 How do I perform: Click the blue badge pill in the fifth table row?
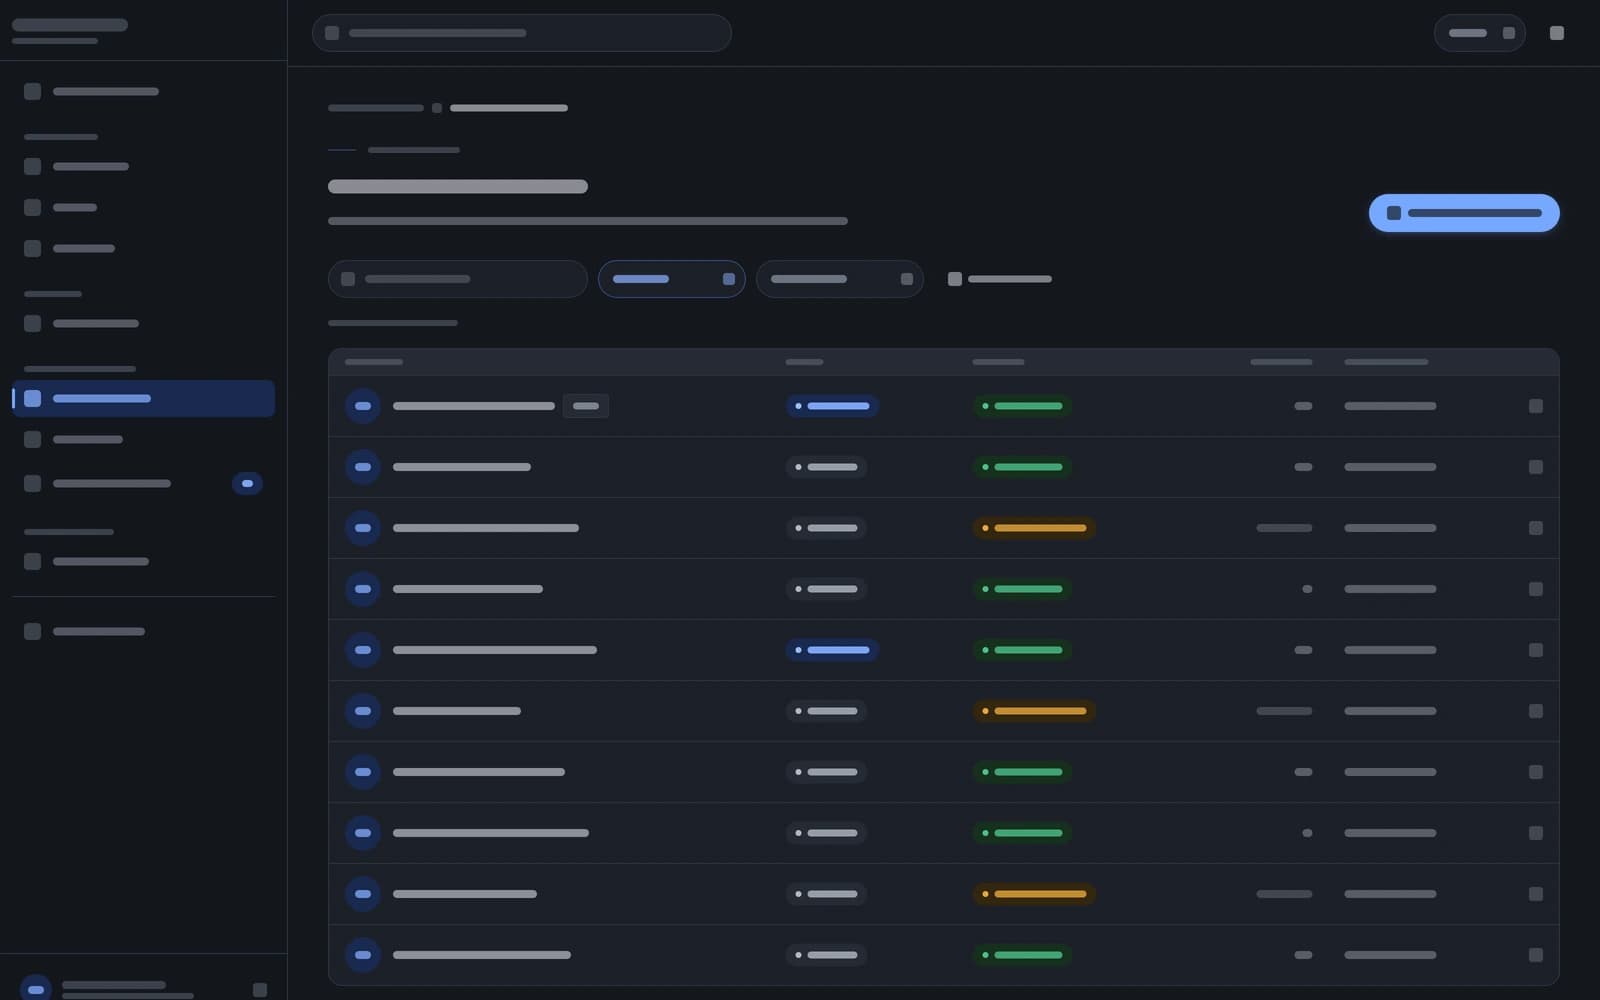pos(832,650)
